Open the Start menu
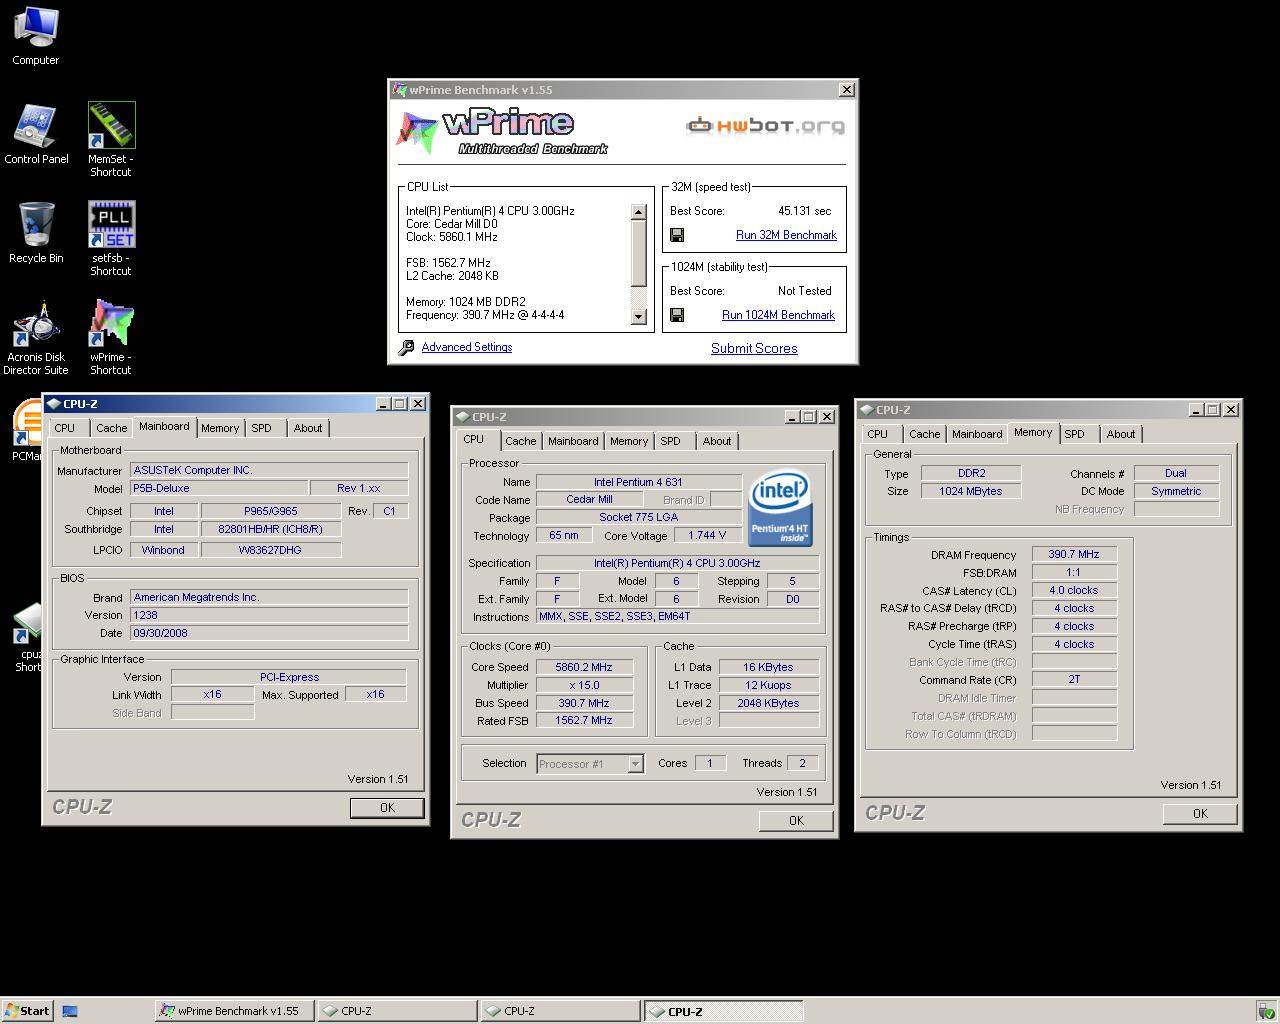1280x1024 pixels. [x=27, y=1011]
